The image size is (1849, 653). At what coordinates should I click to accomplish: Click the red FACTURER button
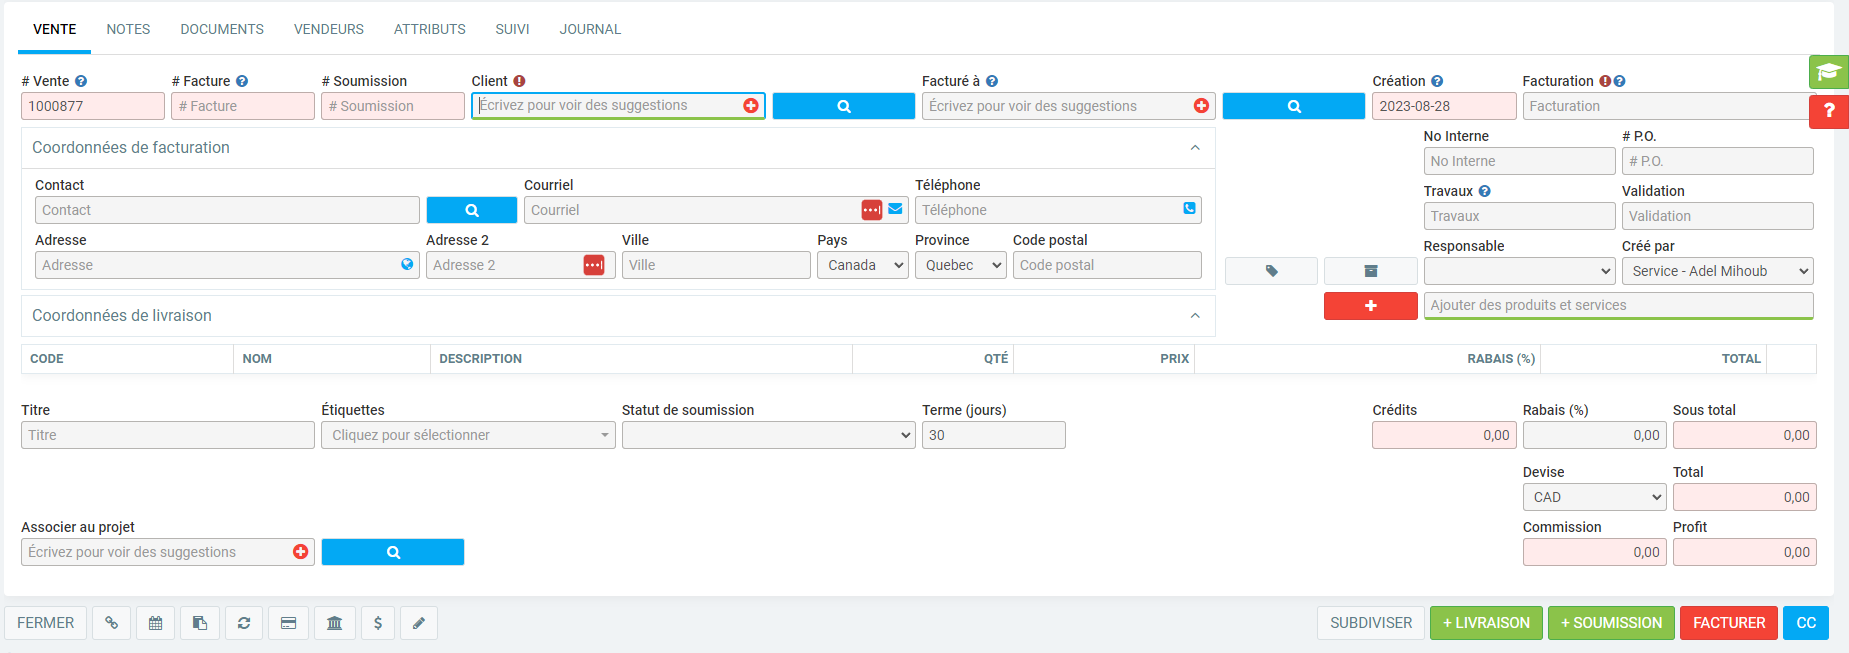coord(1728,623)
